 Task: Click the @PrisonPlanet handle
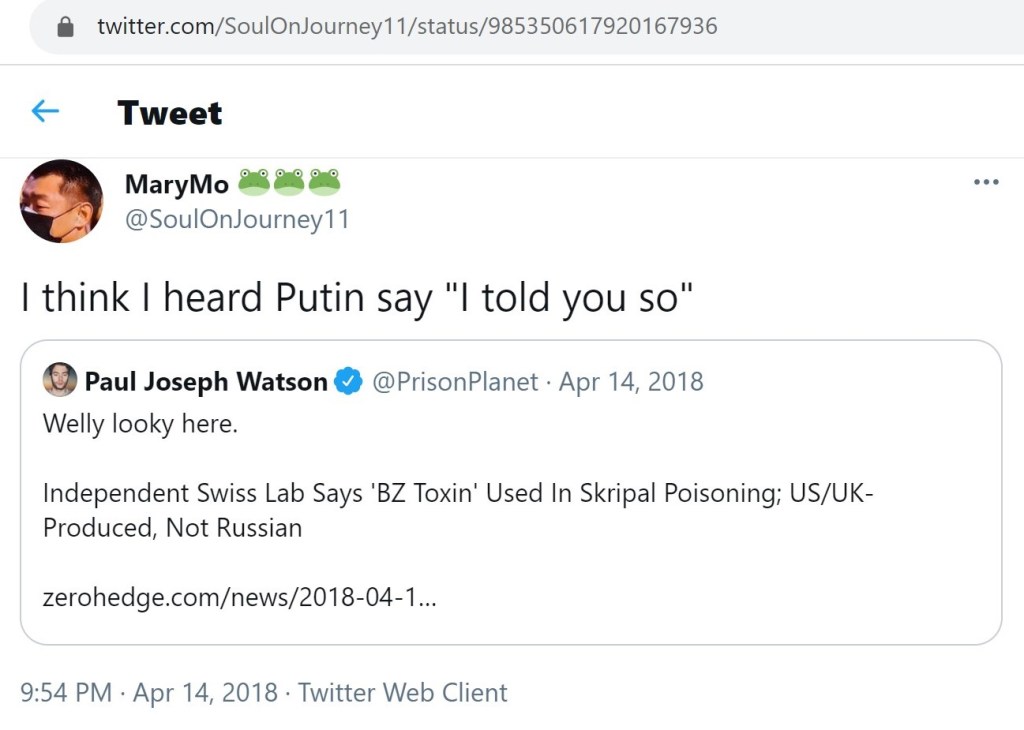(x=455, y=381)
